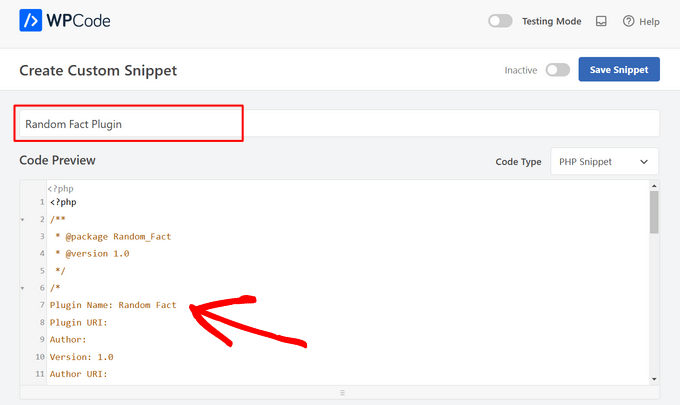Click the '@version 1.0' comment line

pyautogui.click(x=92, y=254)
